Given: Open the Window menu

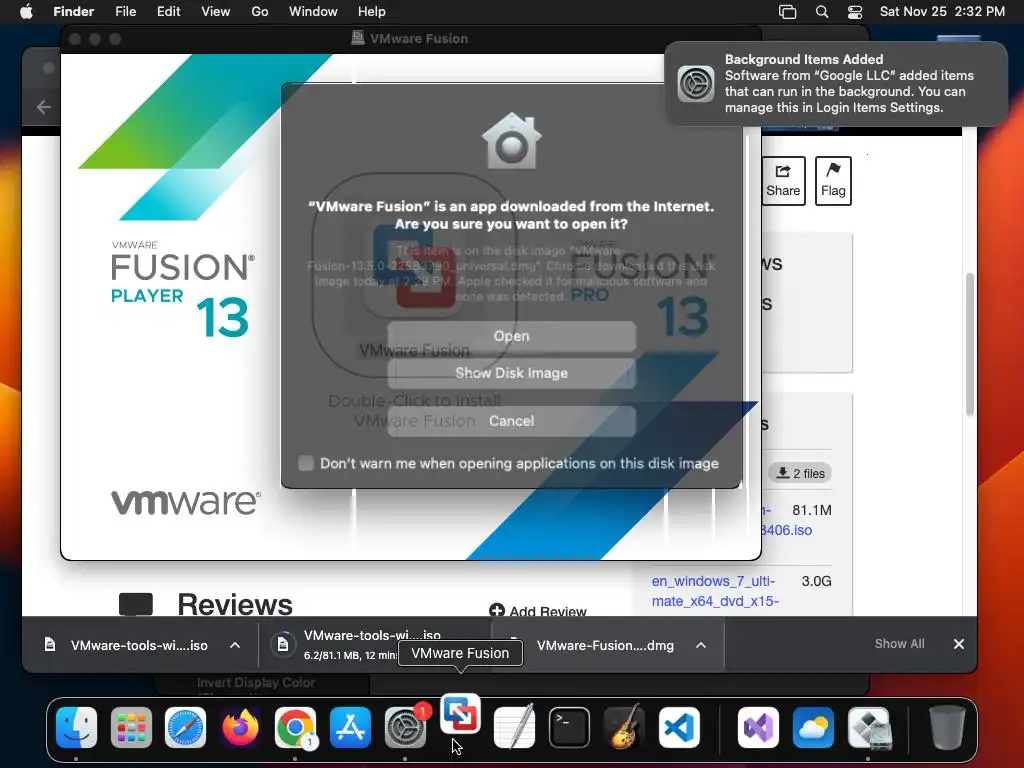Looking at the screenshot, I should (x=313, y=12).
